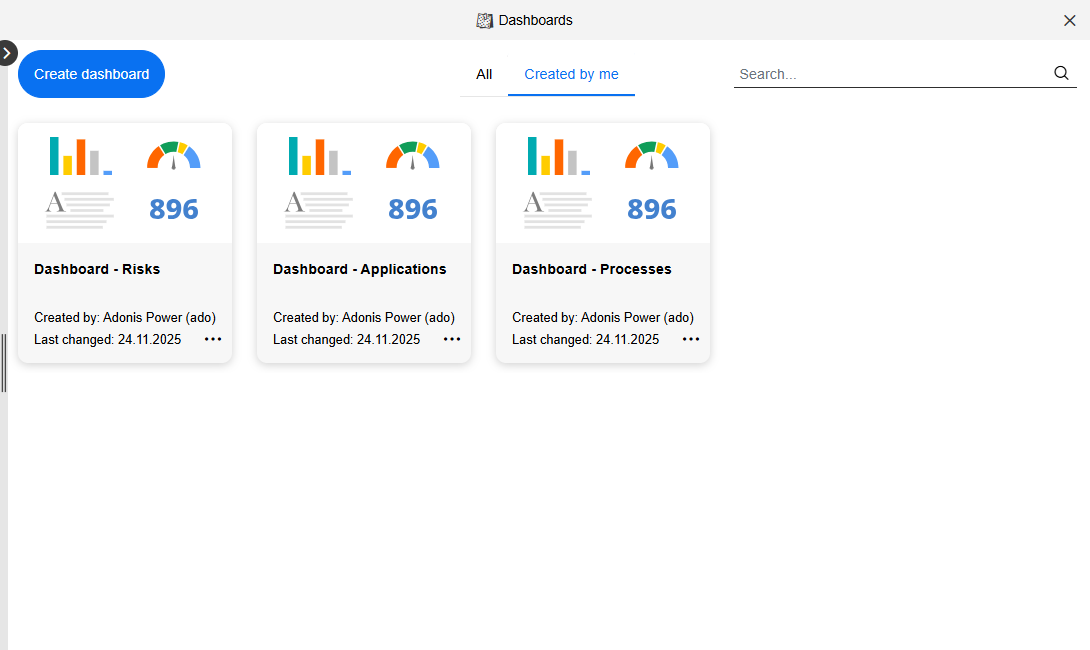This screenshot has width=1090, height=650.
Task: Click the bar chart icon on Dashboard - Risks thumbnail
Action: tap(79, 156)
